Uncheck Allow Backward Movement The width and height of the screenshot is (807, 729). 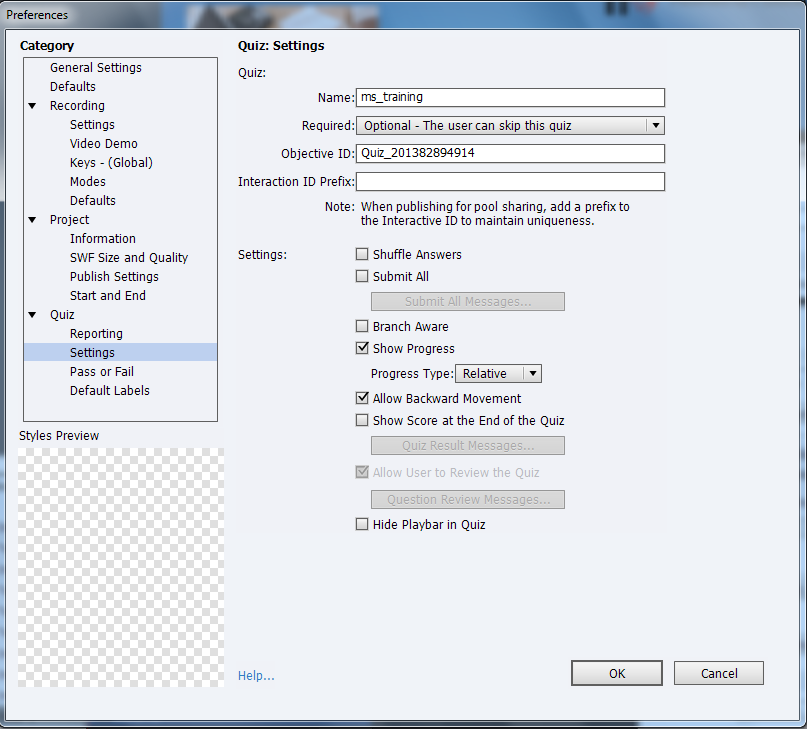(362, 398)
